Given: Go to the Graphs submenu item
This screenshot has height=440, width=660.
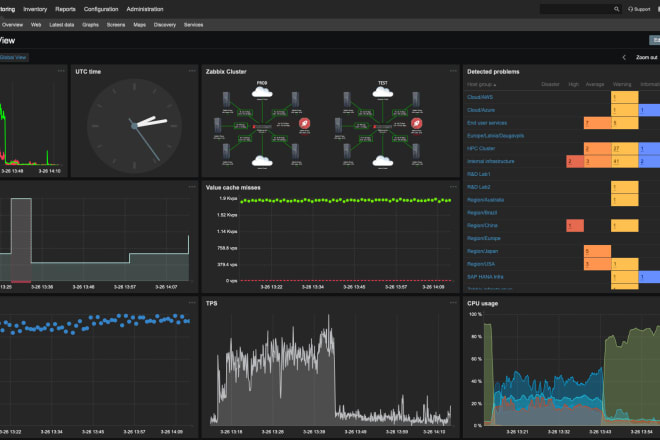Looking at the screenshot, I should coord(90,25).
